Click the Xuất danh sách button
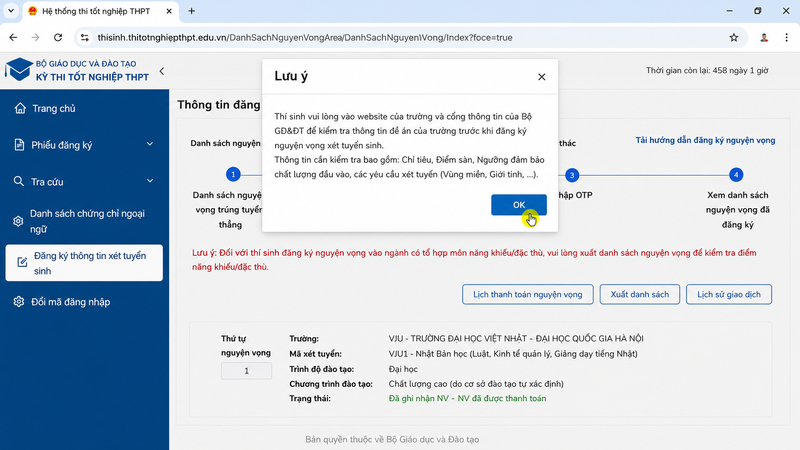 (x=639, y=294)
